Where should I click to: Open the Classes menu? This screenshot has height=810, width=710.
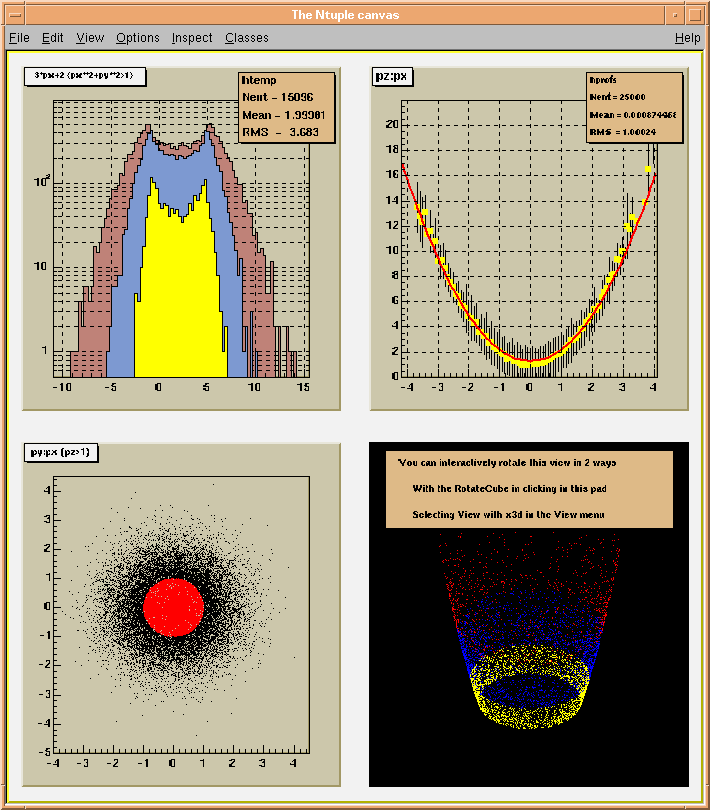(246, 38)
